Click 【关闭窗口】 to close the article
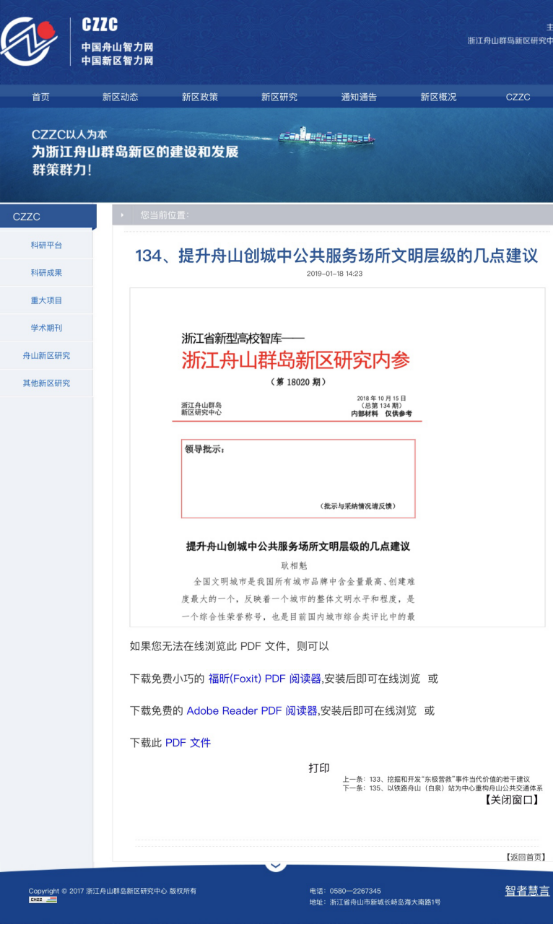The height and width of the screenshot is (925, 554). pos(512,799)
